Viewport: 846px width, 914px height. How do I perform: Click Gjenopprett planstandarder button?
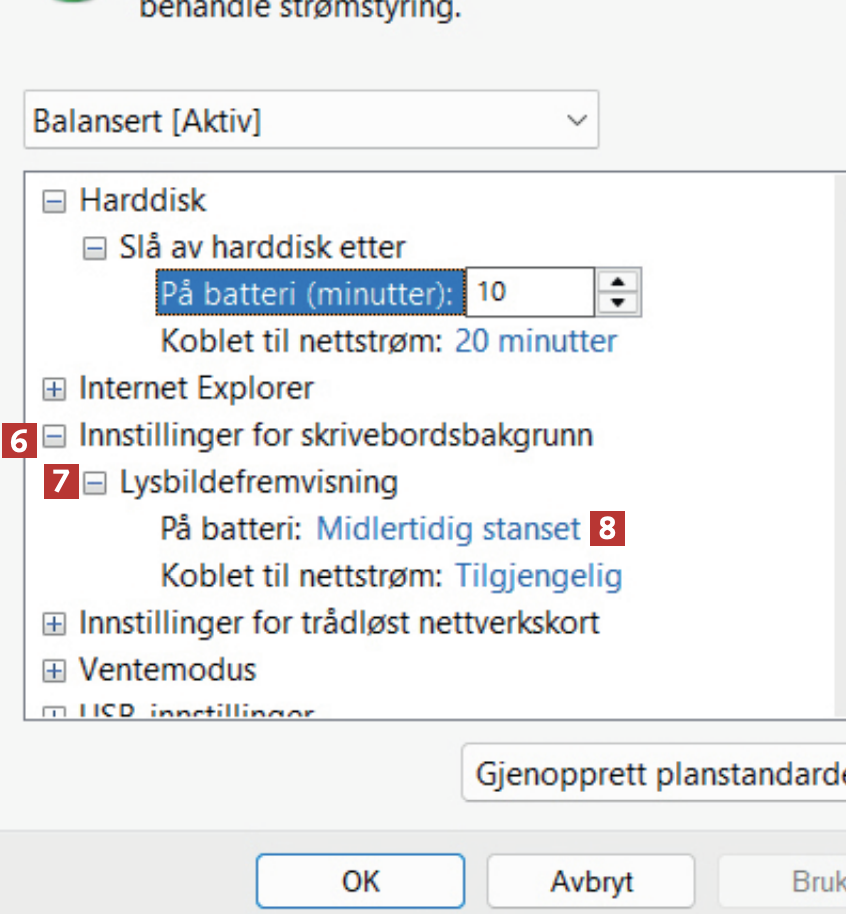pos(655,774)
